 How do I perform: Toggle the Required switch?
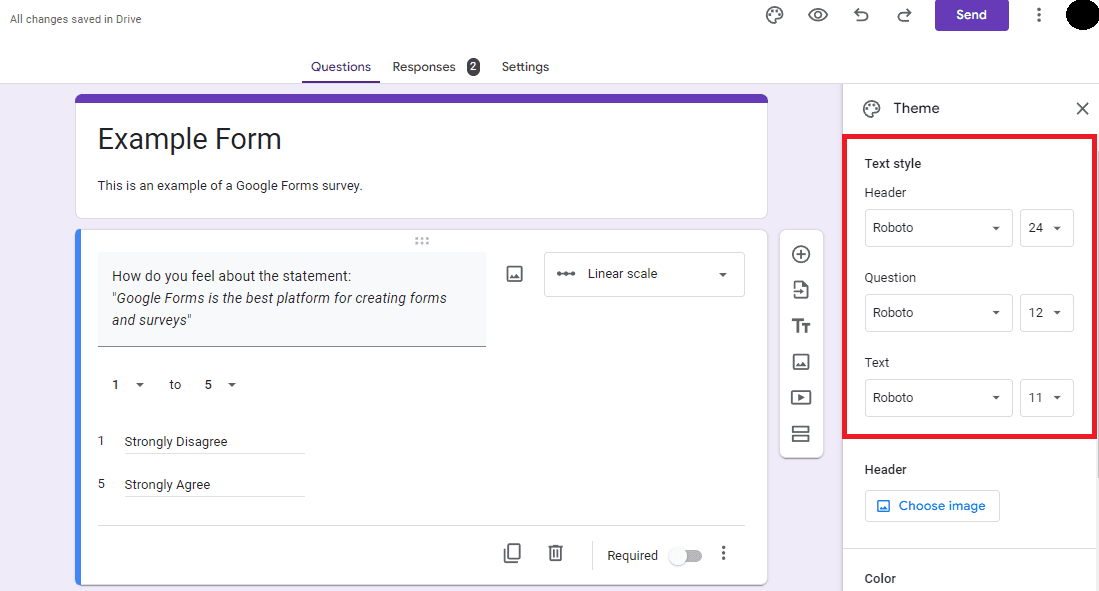(685, 556)
